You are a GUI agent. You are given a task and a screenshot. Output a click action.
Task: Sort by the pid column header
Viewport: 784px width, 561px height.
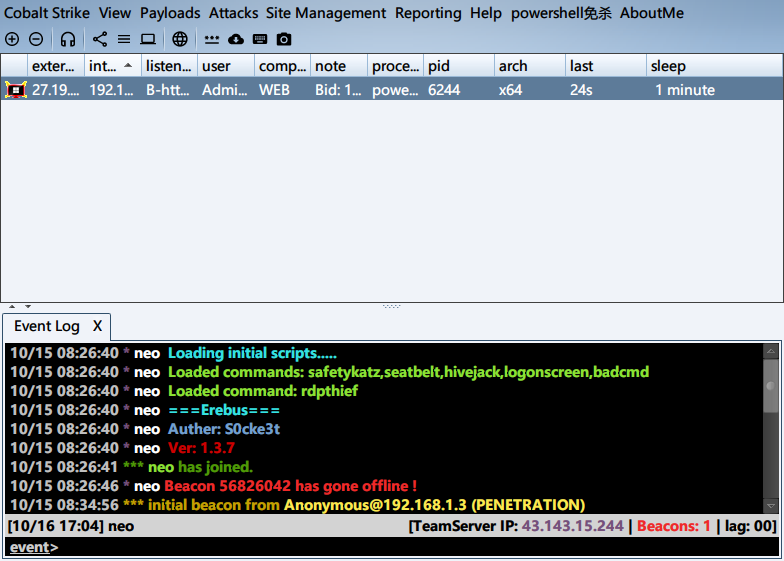click(x=459, y=66)
